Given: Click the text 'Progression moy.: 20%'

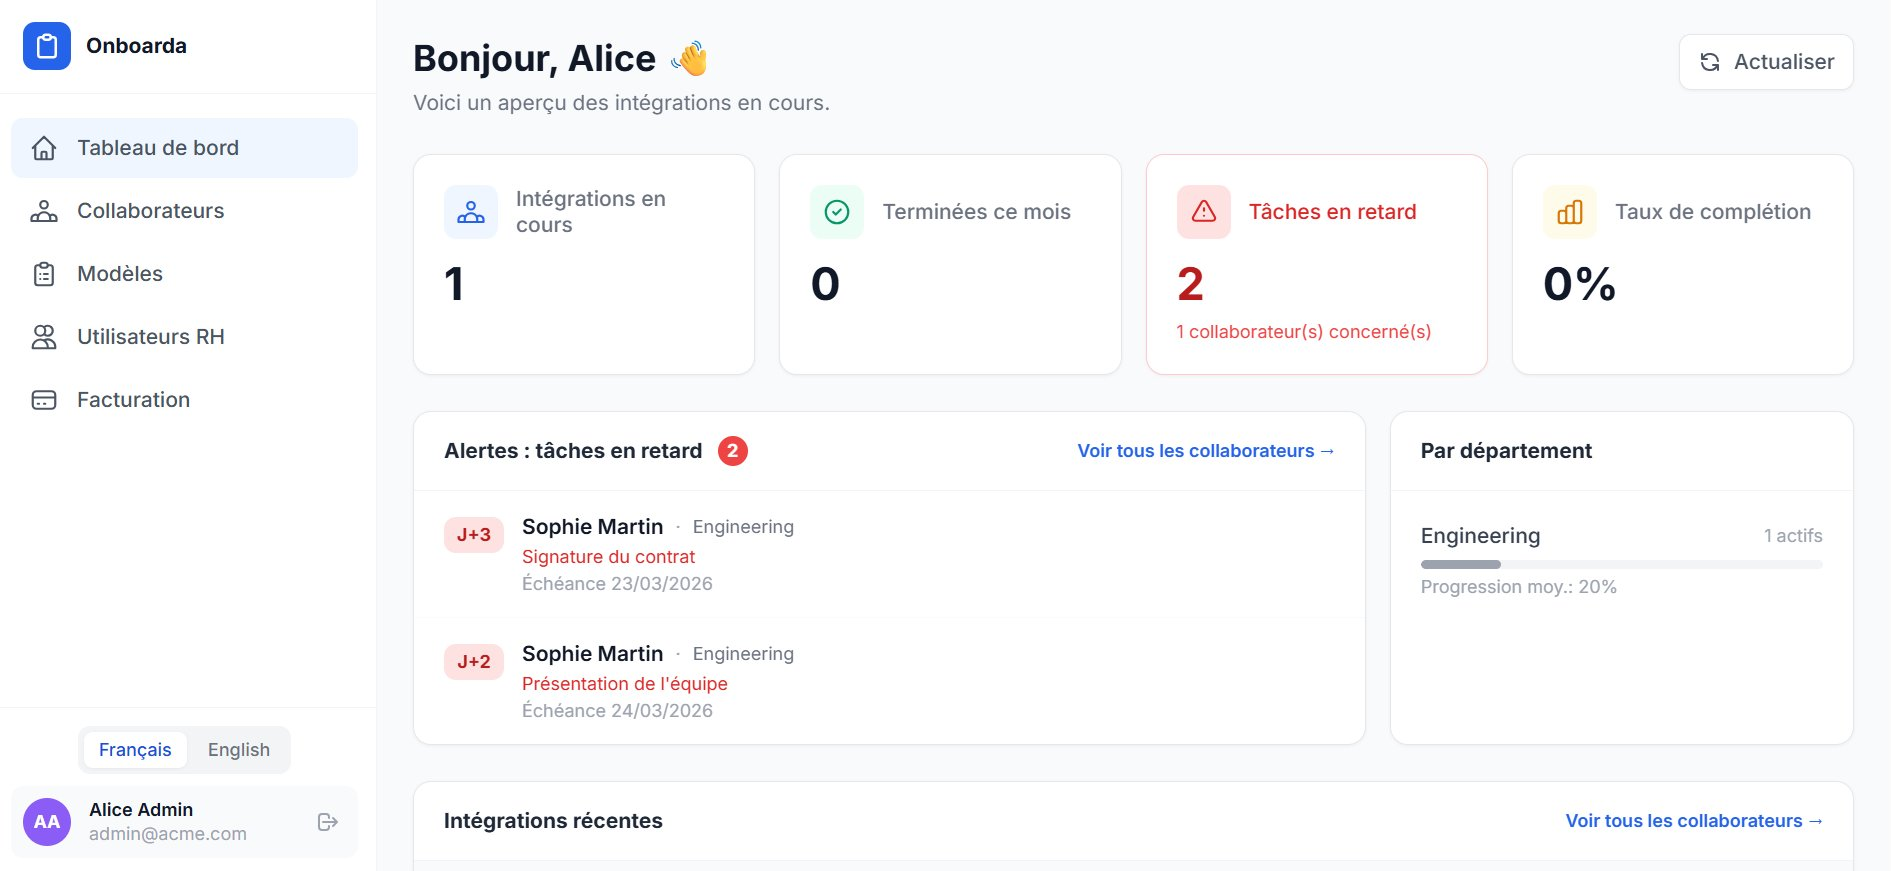Looking at the screenshot, I should click(1519, 587).
